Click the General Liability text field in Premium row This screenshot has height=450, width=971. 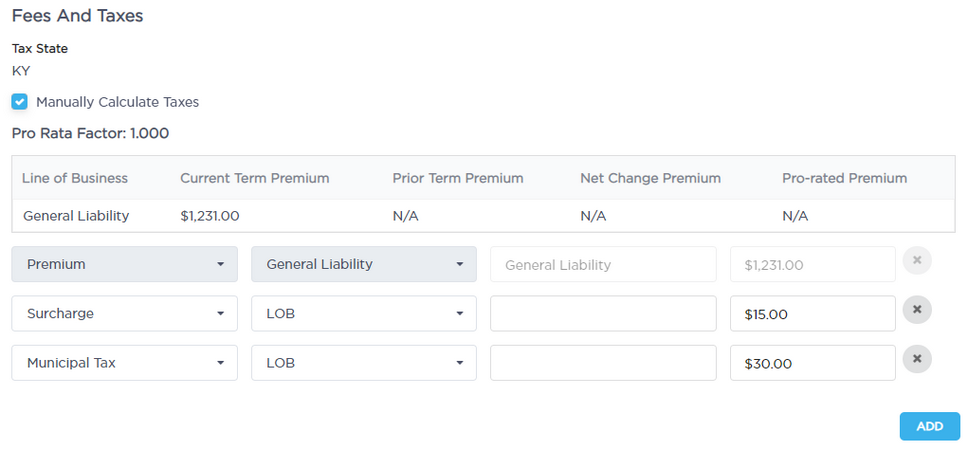(603, 265)
